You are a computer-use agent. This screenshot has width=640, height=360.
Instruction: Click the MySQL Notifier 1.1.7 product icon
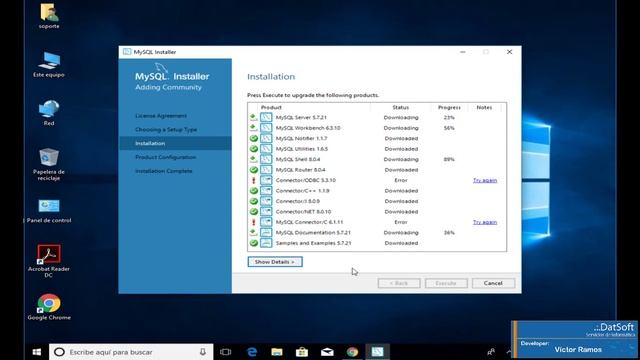click(x=266, y=138)
